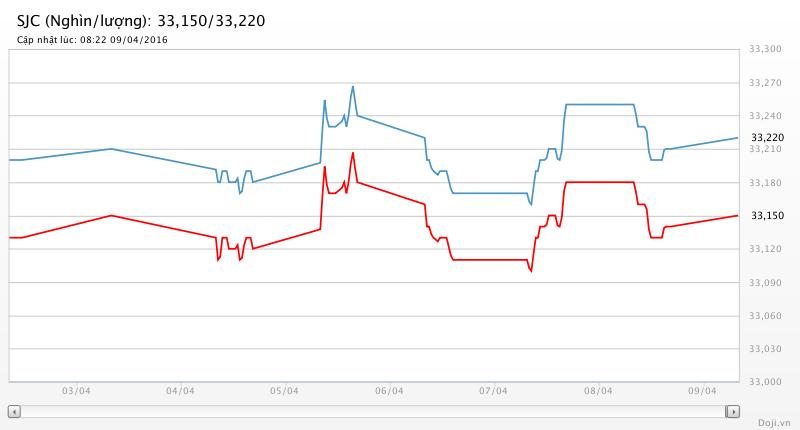Open the Doji.vn credit link
The image size is (800, 430).
point(772,422)
